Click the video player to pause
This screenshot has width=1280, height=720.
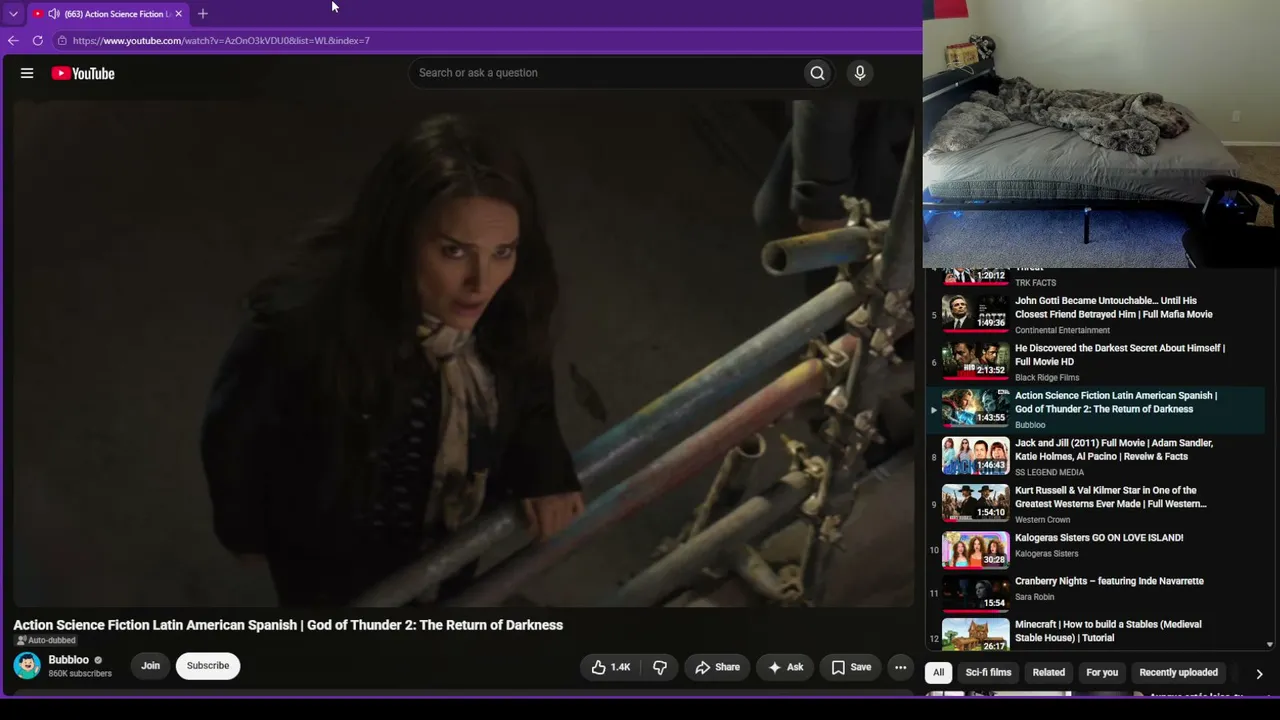[x=463, y=353]
